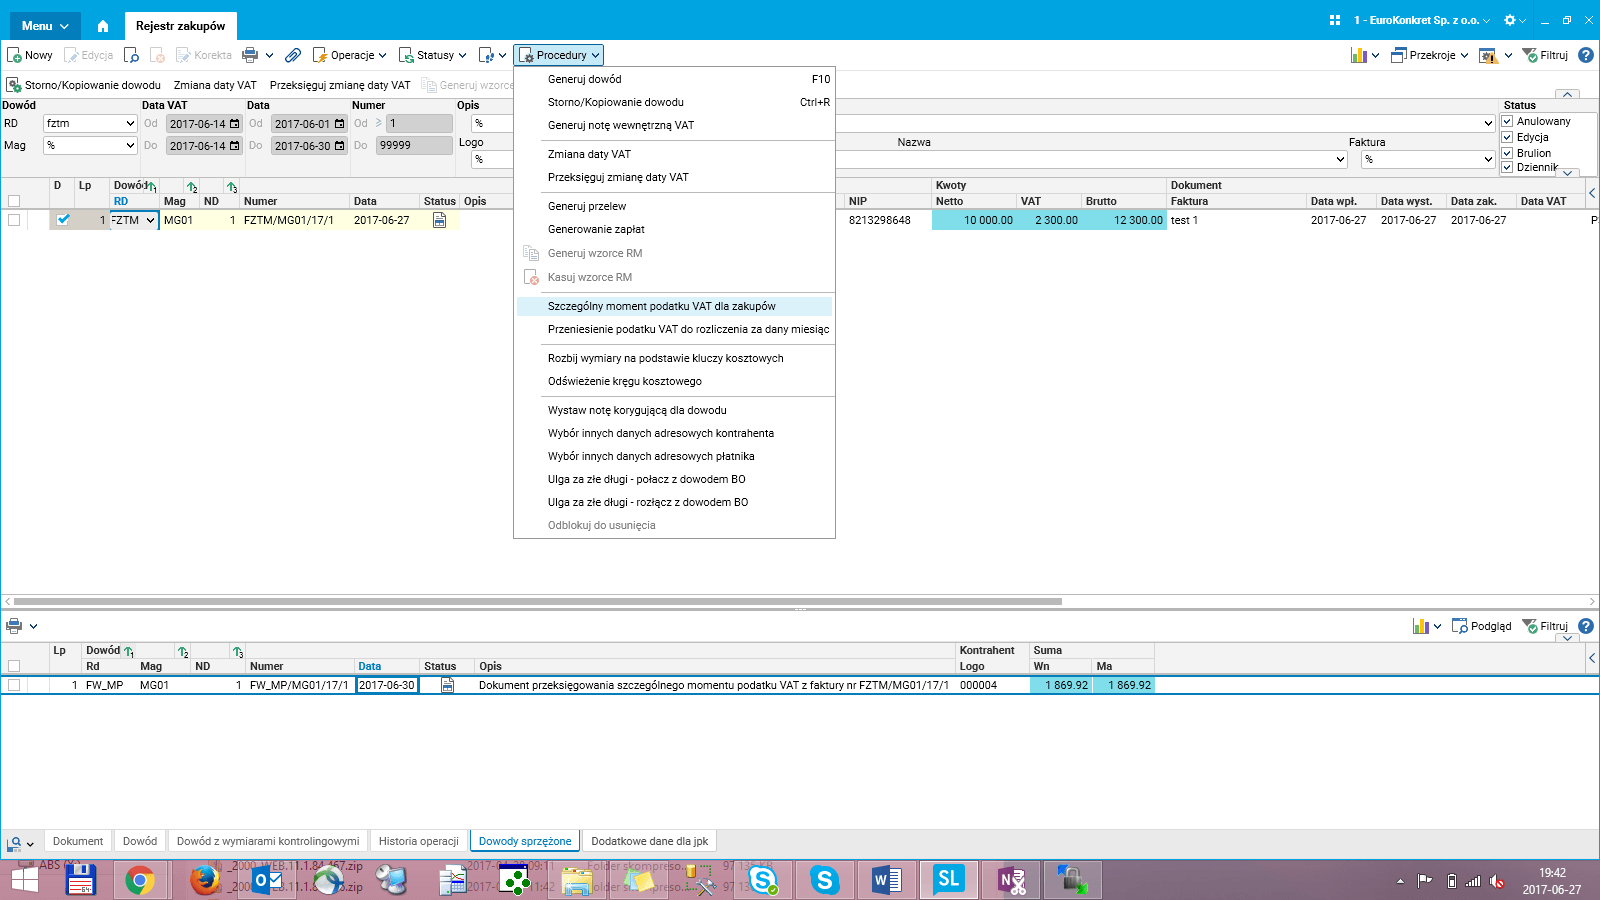This screenshot has width=1600, height=900.
Task: Open Microsoft Word from the taskbar
Action: click(886, 881)
